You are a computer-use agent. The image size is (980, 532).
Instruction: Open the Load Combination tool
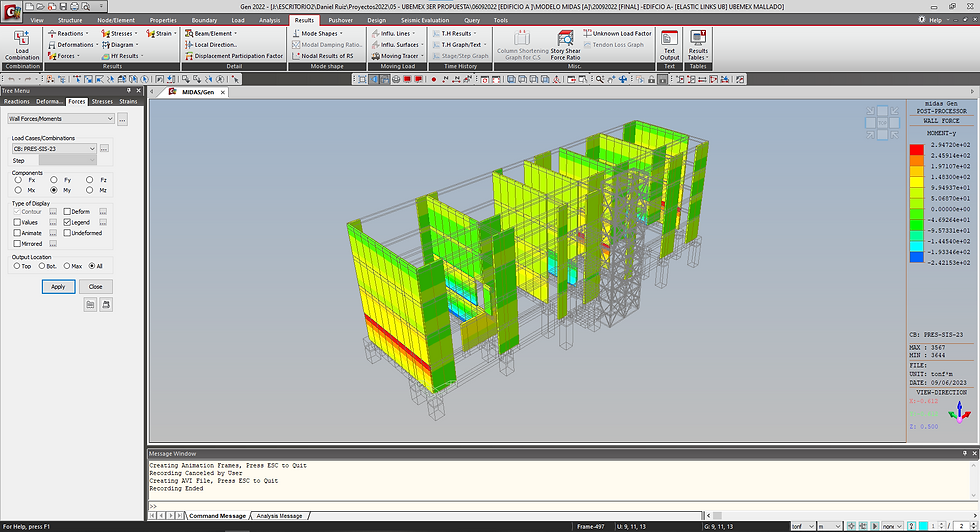22,45
